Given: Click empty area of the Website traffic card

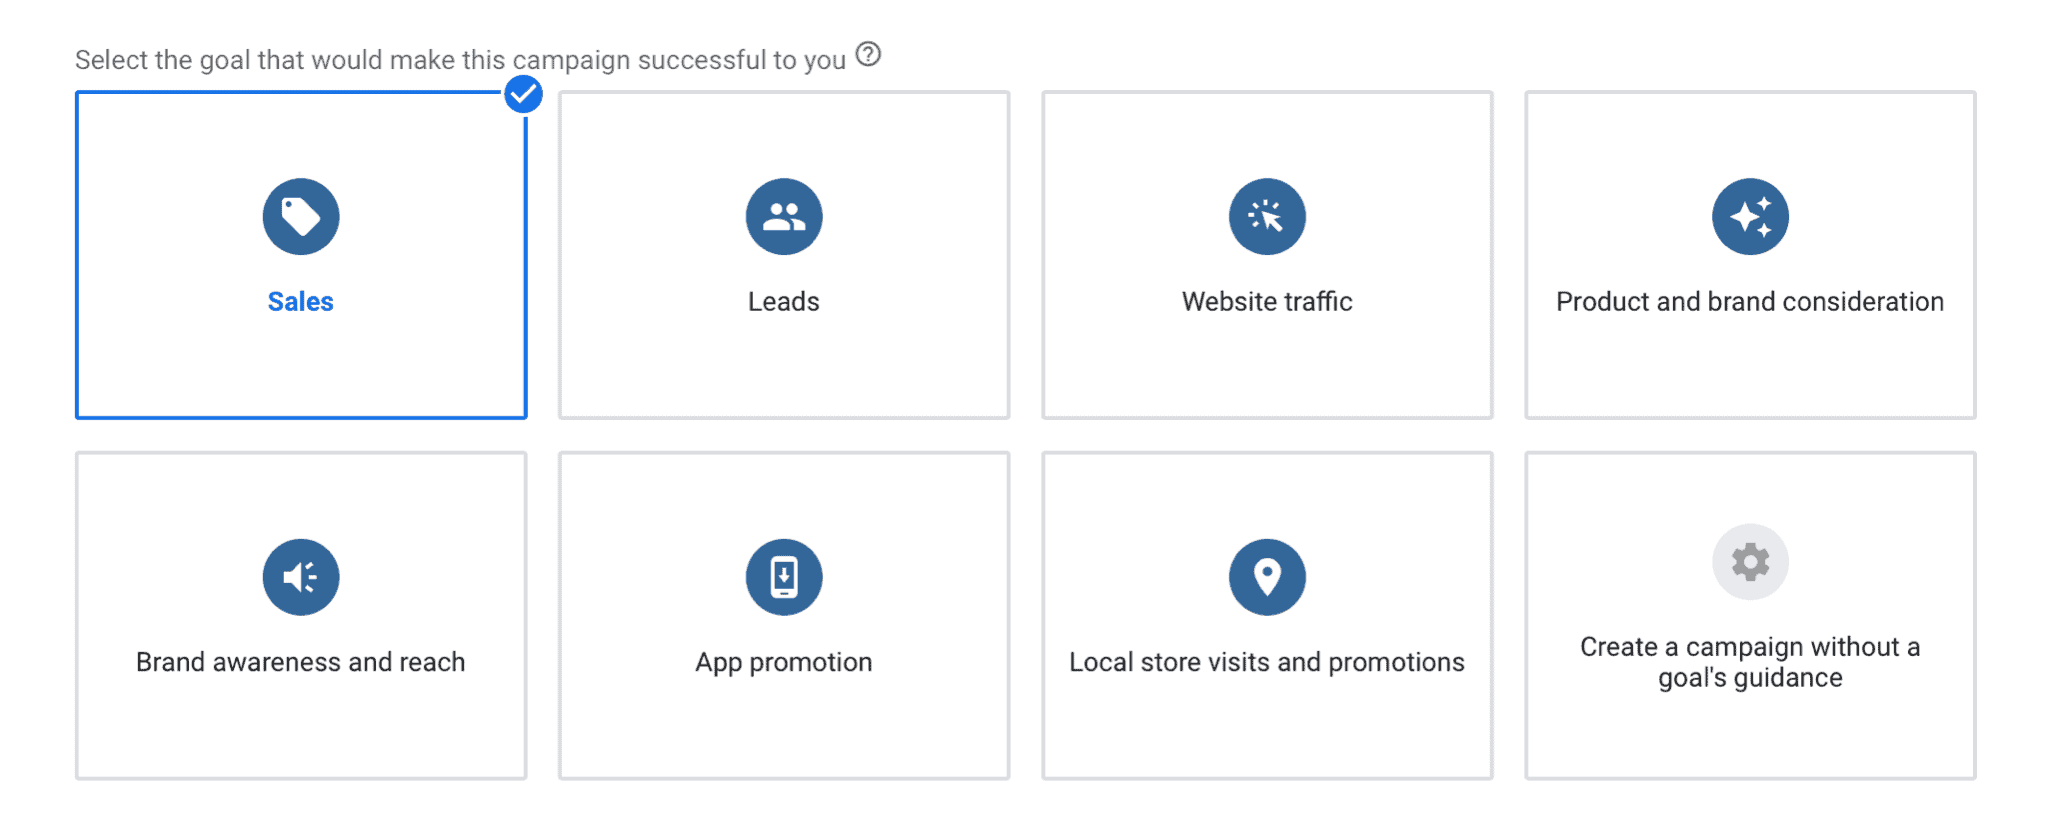Looking at the screenshot, I should (1267, 370).
